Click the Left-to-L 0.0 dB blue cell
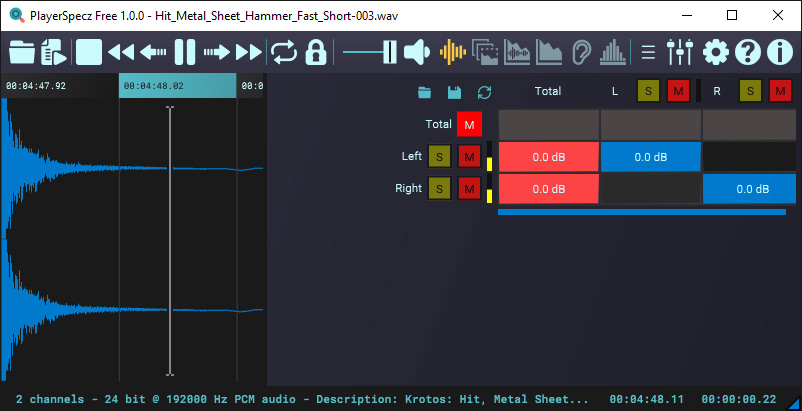Screen dimensions: 802x411 click(650, 157)
